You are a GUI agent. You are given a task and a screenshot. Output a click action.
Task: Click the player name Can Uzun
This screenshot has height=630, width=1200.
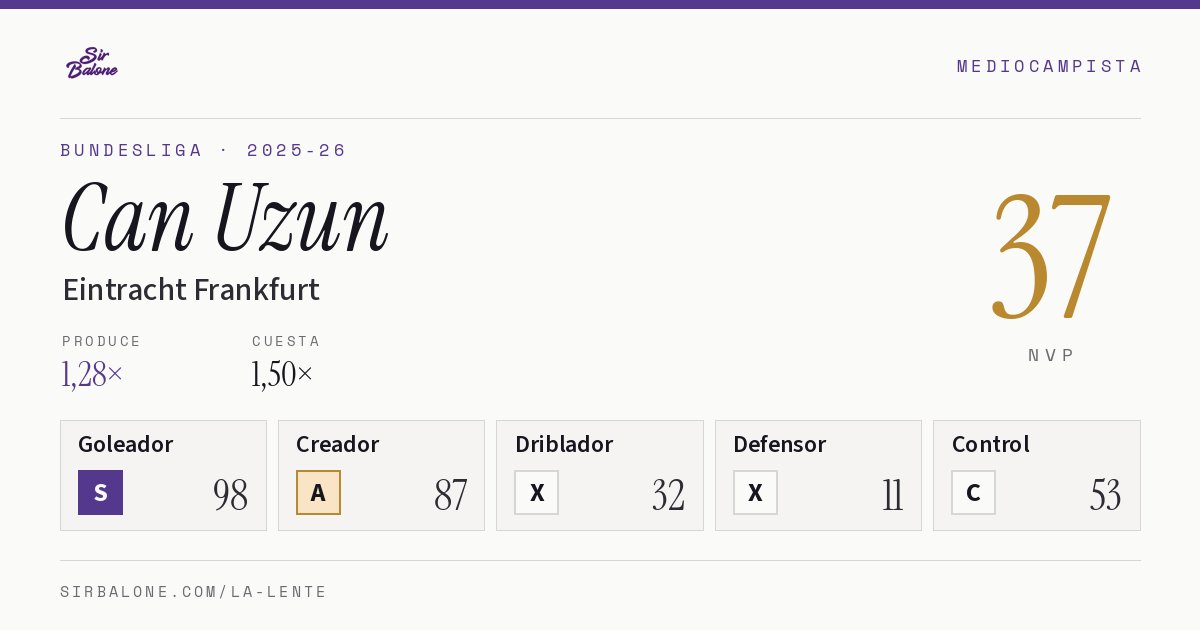225,218
